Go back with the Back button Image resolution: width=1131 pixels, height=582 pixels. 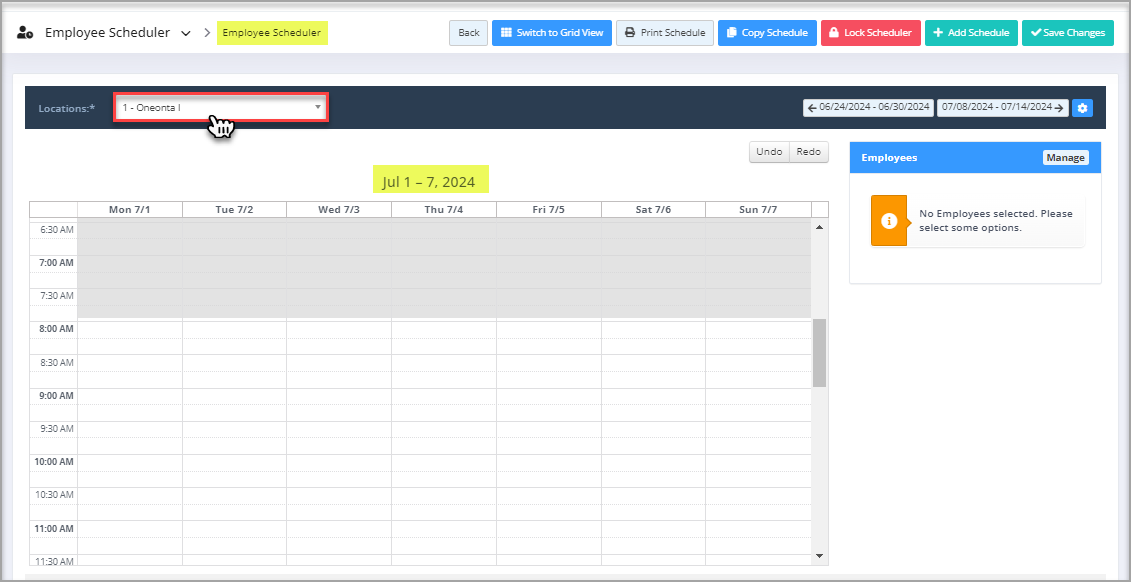pos(469,32)
